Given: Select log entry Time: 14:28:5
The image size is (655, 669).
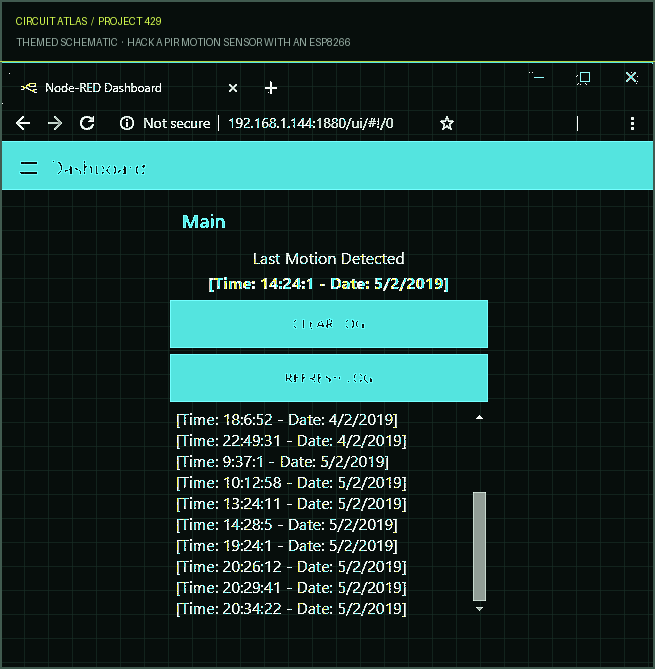Looking at the screenshot, I should click(287, 525).
